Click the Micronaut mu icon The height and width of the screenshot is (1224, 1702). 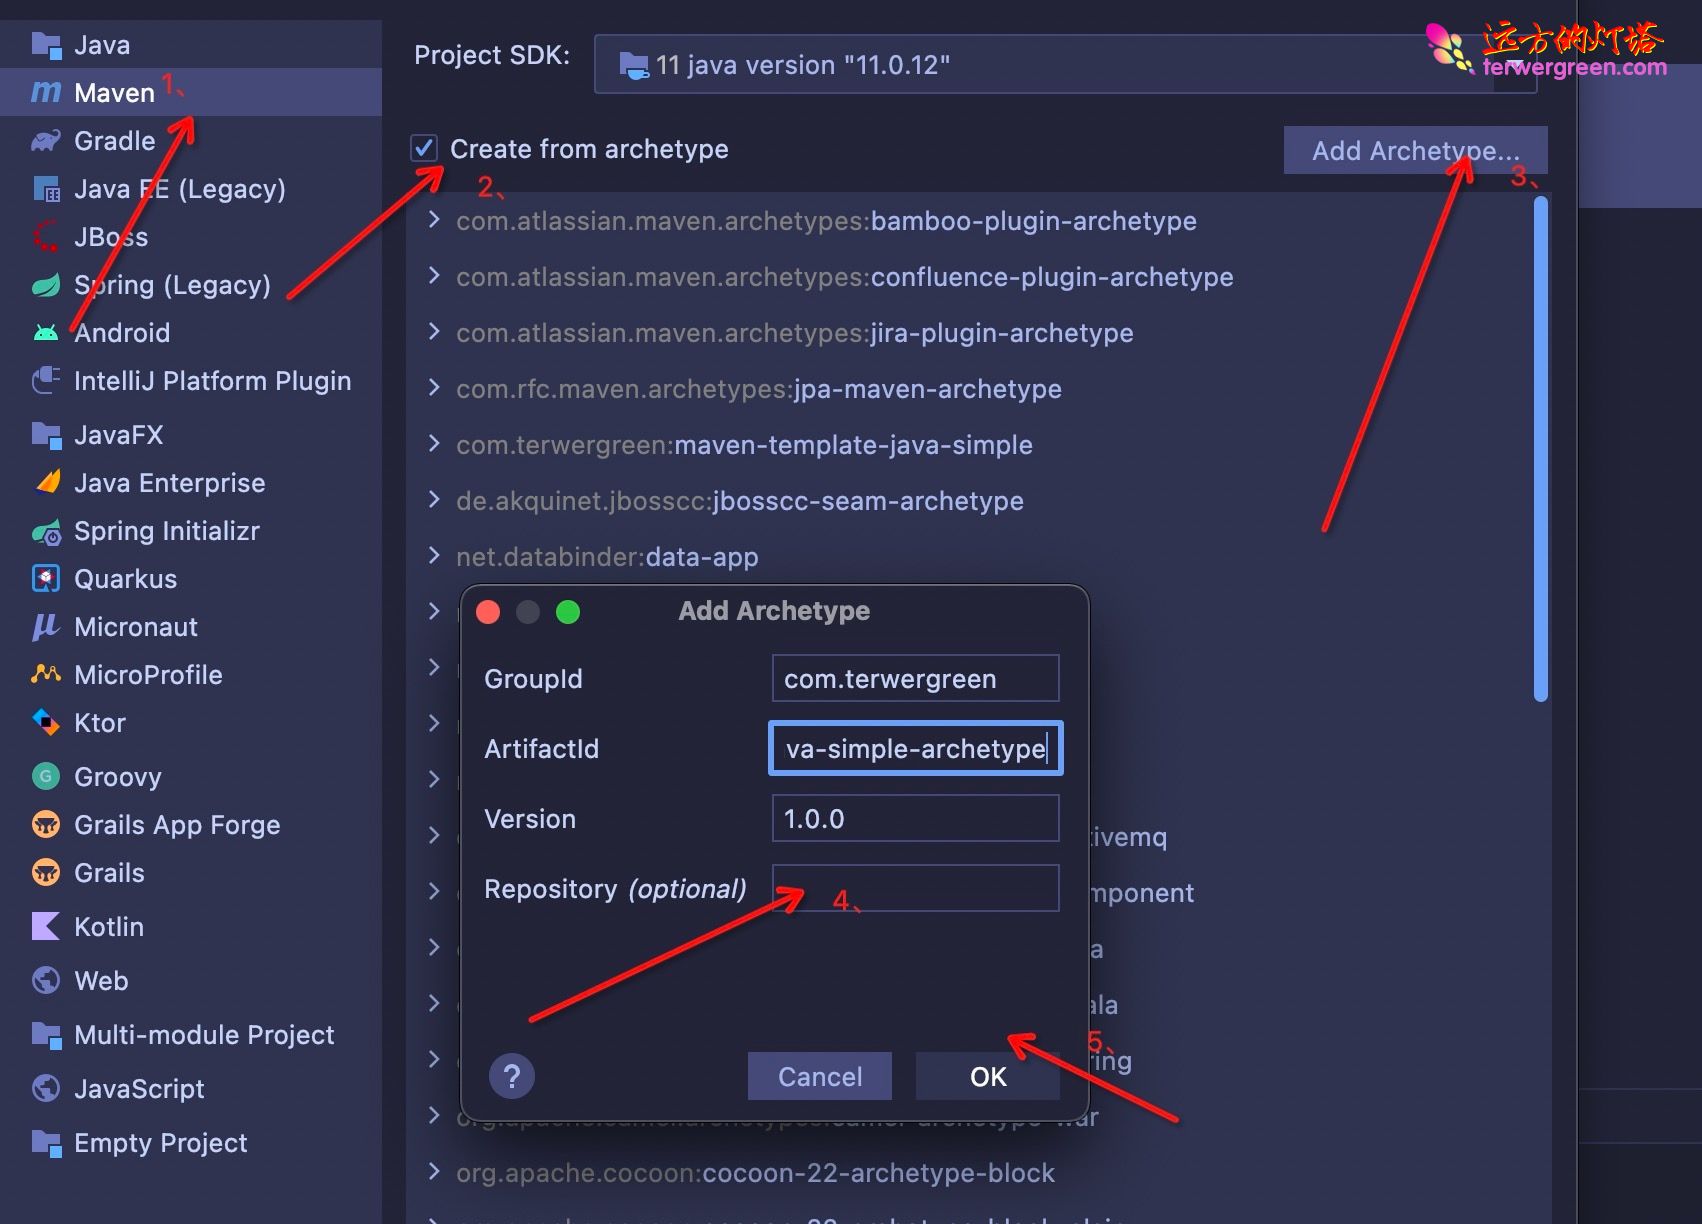point(46,626)
